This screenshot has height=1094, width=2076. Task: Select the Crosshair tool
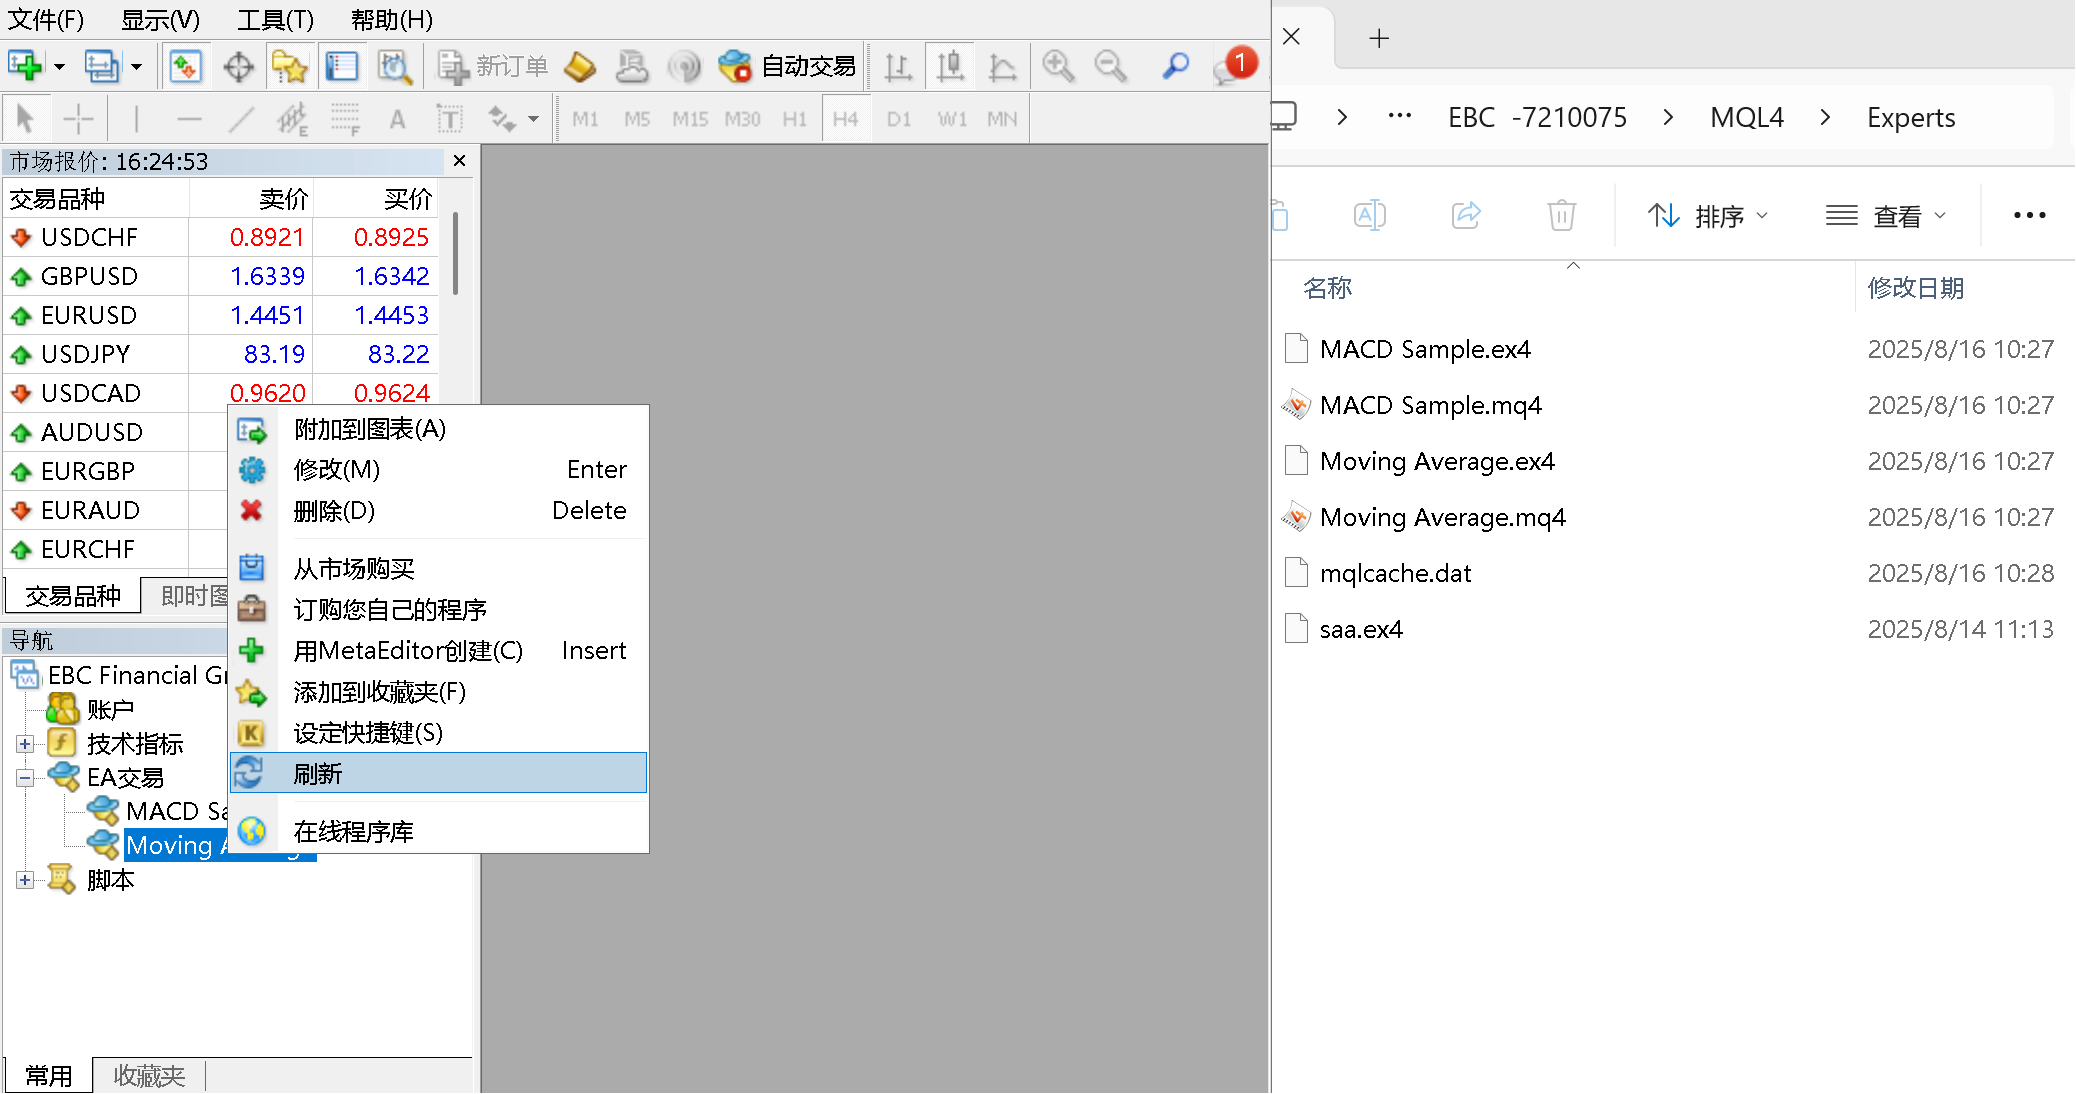click(x=78, y=120)
